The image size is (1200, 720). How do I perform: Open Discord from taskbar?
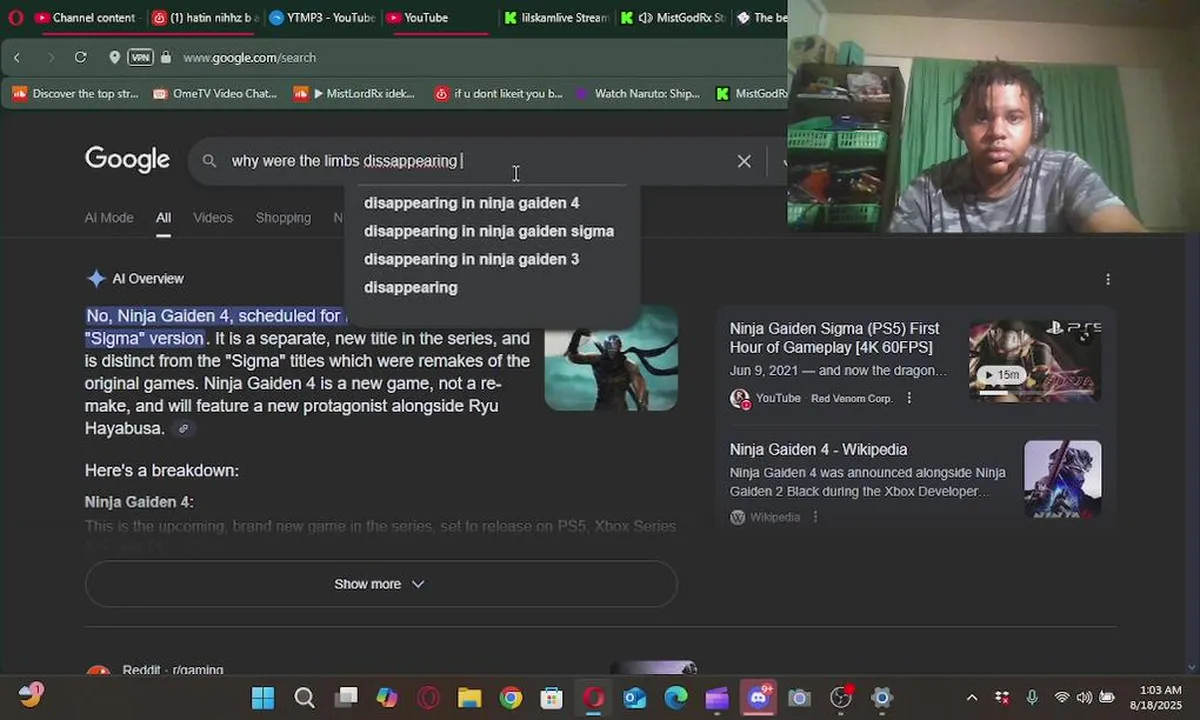pyautogui.click(x=758, y=698)
